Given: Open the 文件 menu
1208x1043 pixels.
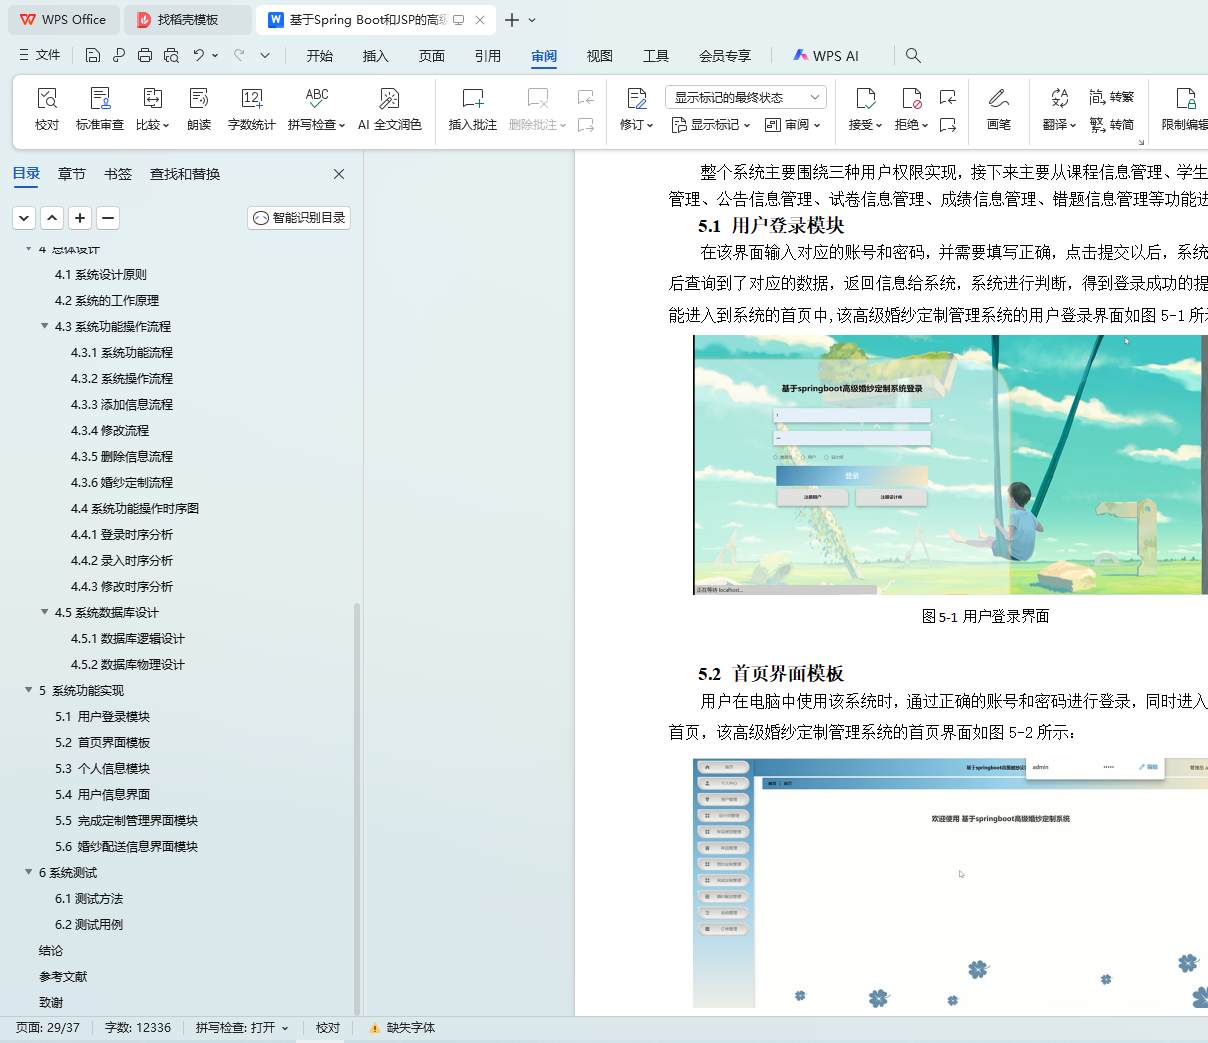Looking at the screenshot, I should click(x=39, y=55).
